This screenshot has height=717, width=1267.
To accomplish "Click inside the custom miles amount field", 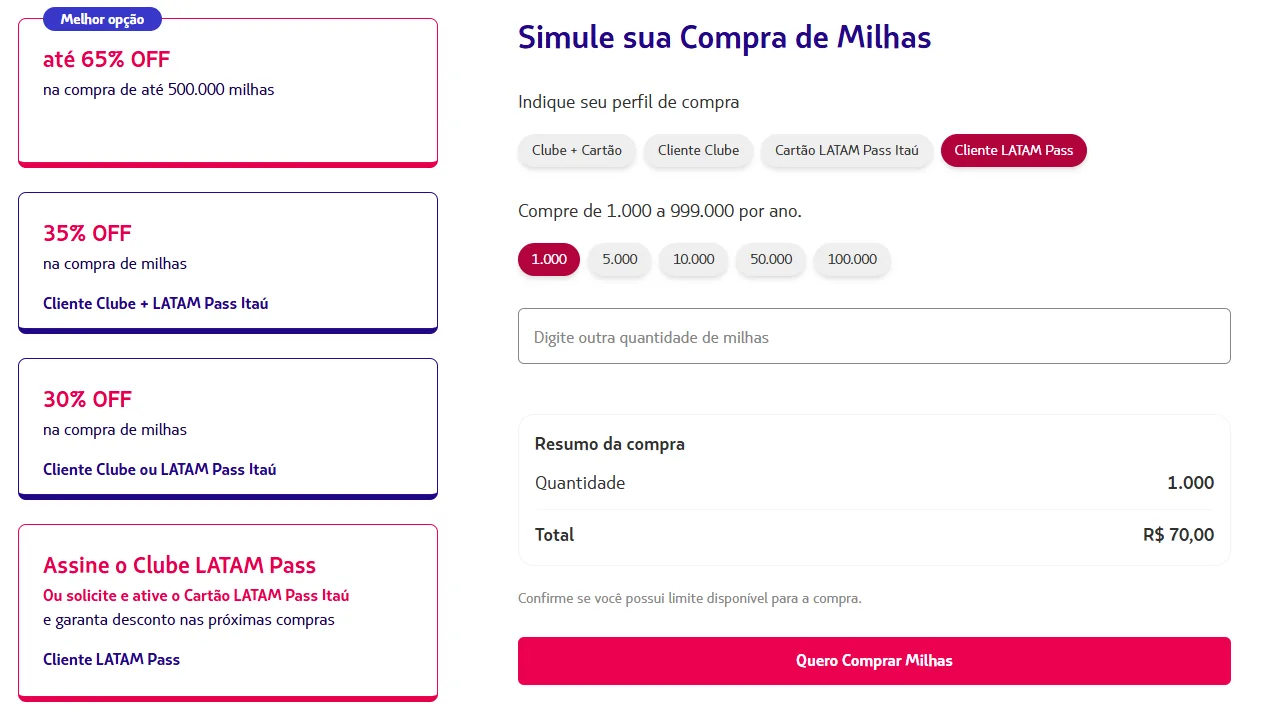I will coord(873,336).
